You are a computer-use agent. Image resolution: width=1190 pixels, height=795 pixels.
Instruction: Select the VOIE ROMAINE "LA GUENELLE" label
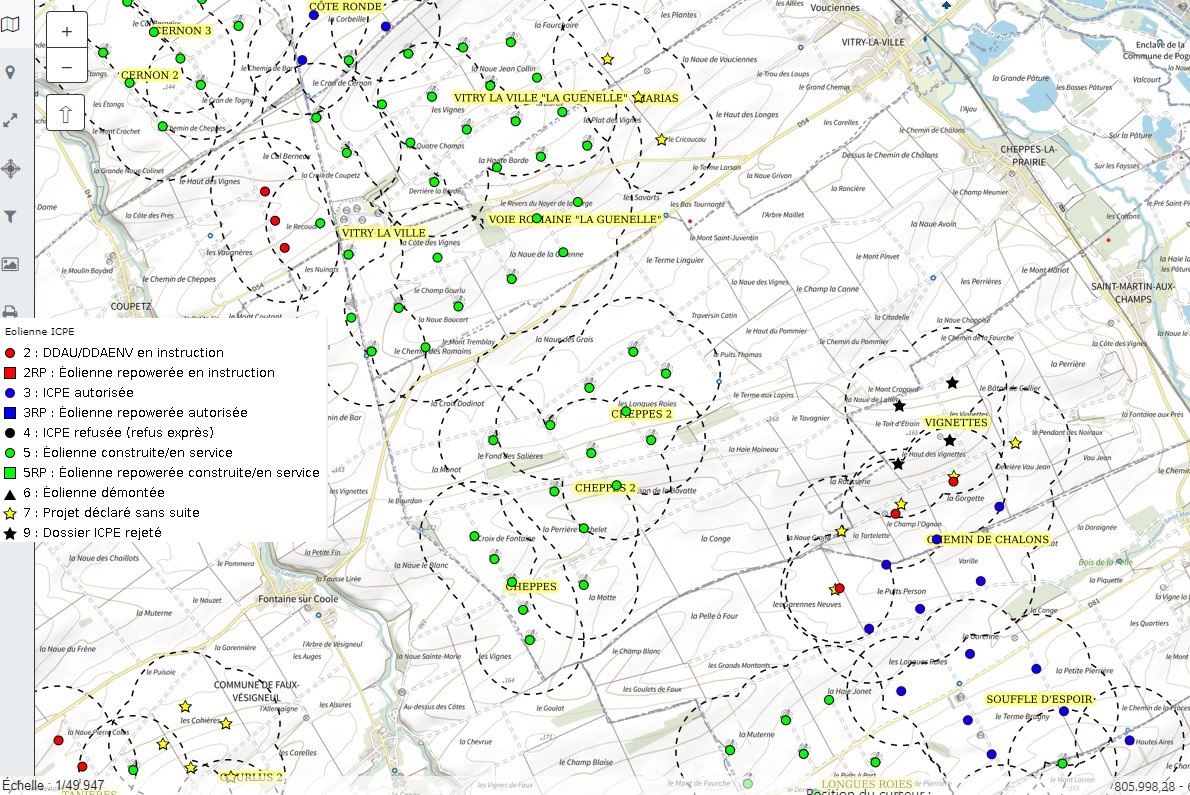coord(575,219)
